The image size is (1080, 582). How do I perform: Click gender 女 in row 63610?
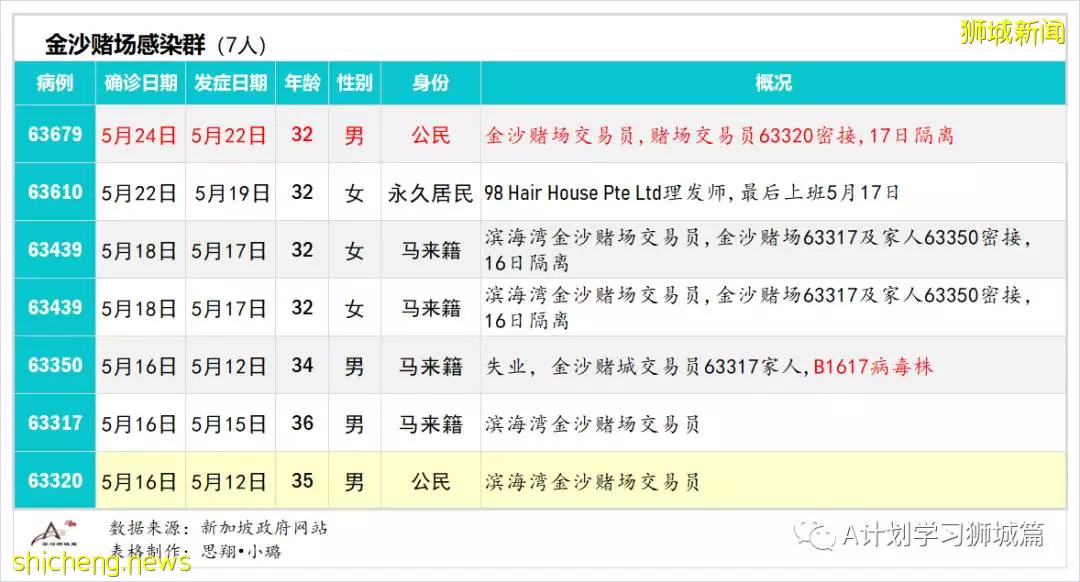(x=354, y=193)
